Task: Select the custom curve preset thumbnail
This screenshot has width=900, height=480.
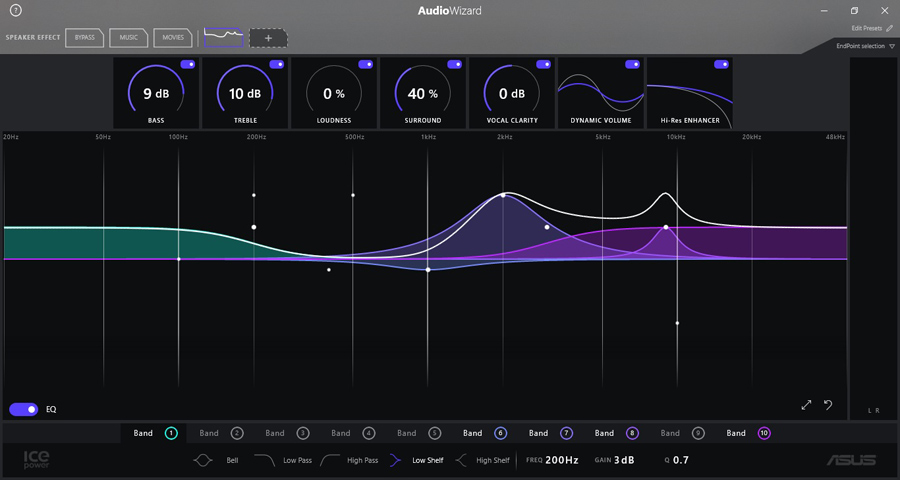Action: 224,37
